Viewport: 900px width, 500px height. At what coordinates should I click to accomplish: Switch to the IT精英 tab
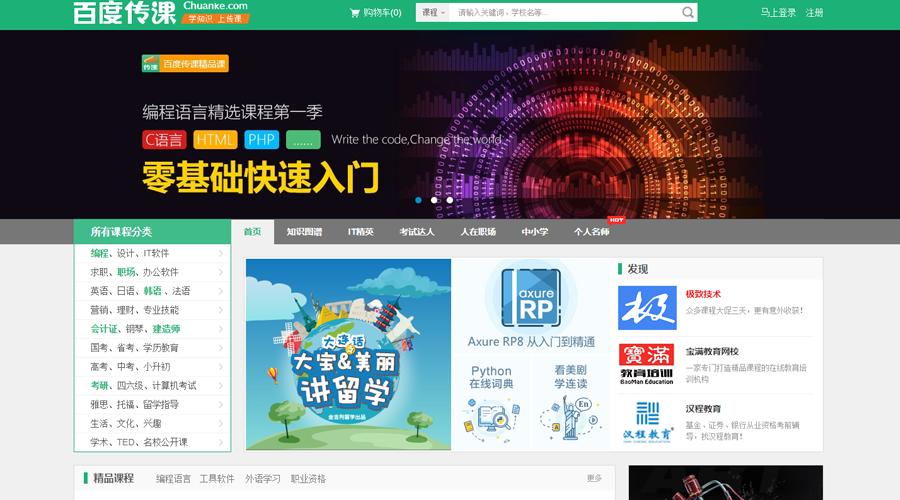tap(360, 232)
